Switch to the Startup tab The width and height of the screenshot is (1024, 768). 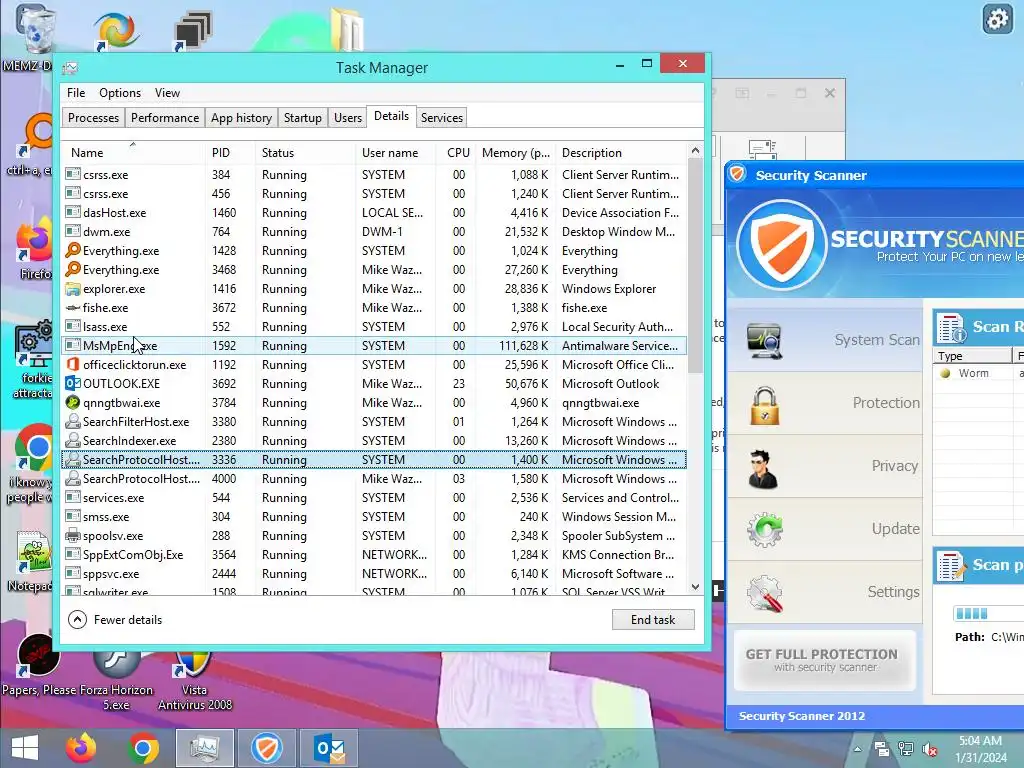click(x=302, y=118)
